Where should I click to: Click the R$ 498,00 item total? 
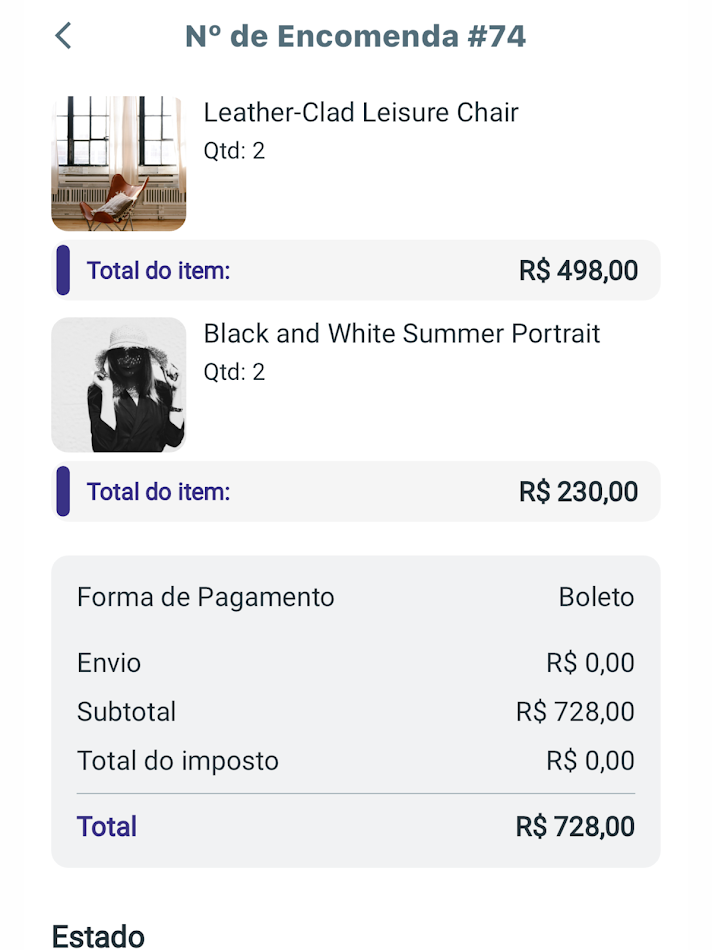point(578,270)
